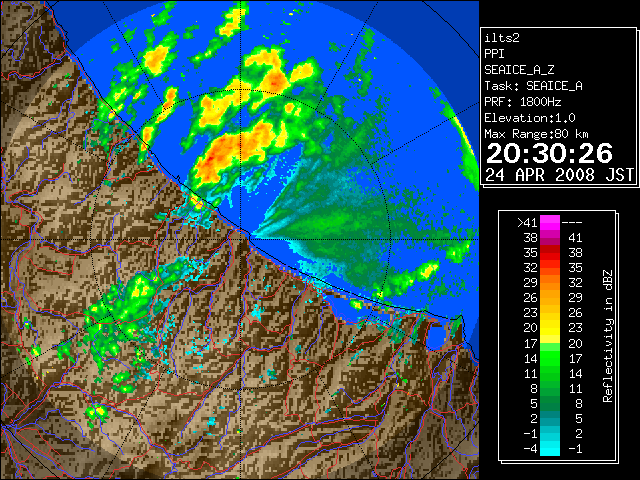Select the "24 APR 2008 JST" date
This screenshot has width=640, height=480.
(x=560, y=175)
